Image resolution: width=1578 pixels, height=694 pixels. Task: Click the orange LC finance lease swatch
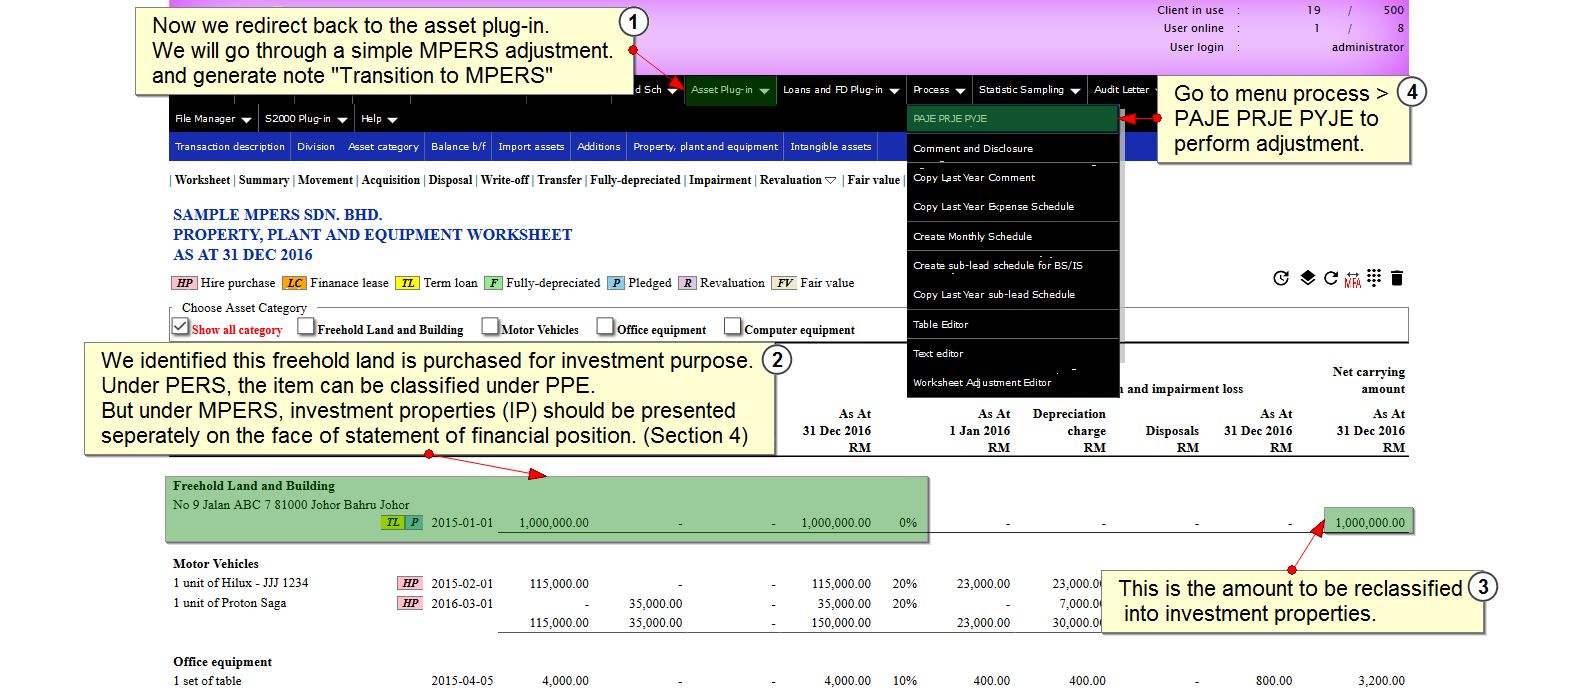click(294, 283)
